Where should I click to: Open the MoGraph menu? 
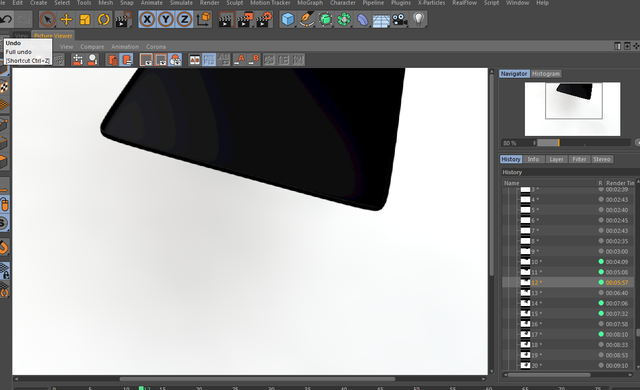(310, 3)
